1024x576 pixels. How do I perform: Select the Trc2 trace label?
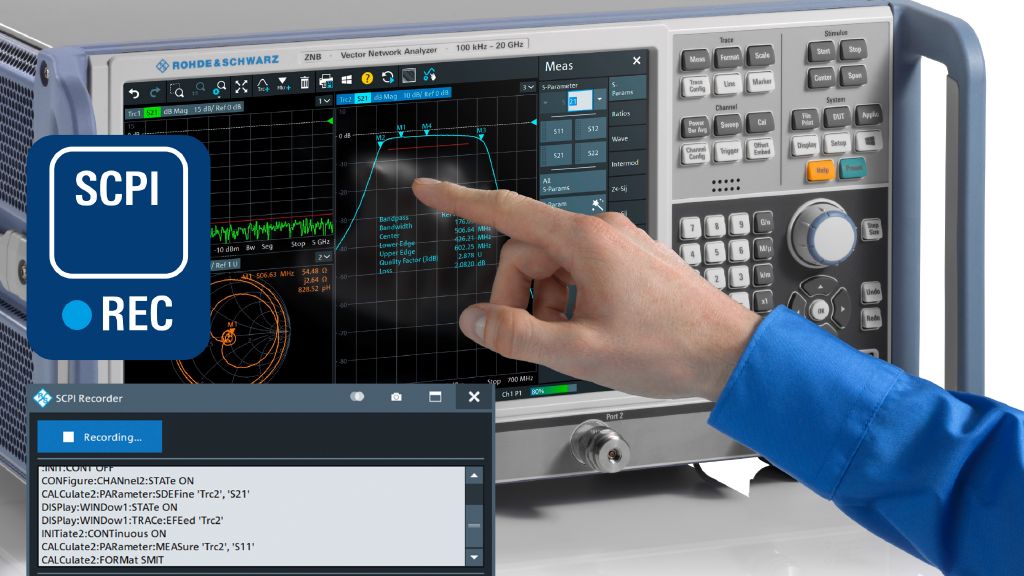pos(345,98)
